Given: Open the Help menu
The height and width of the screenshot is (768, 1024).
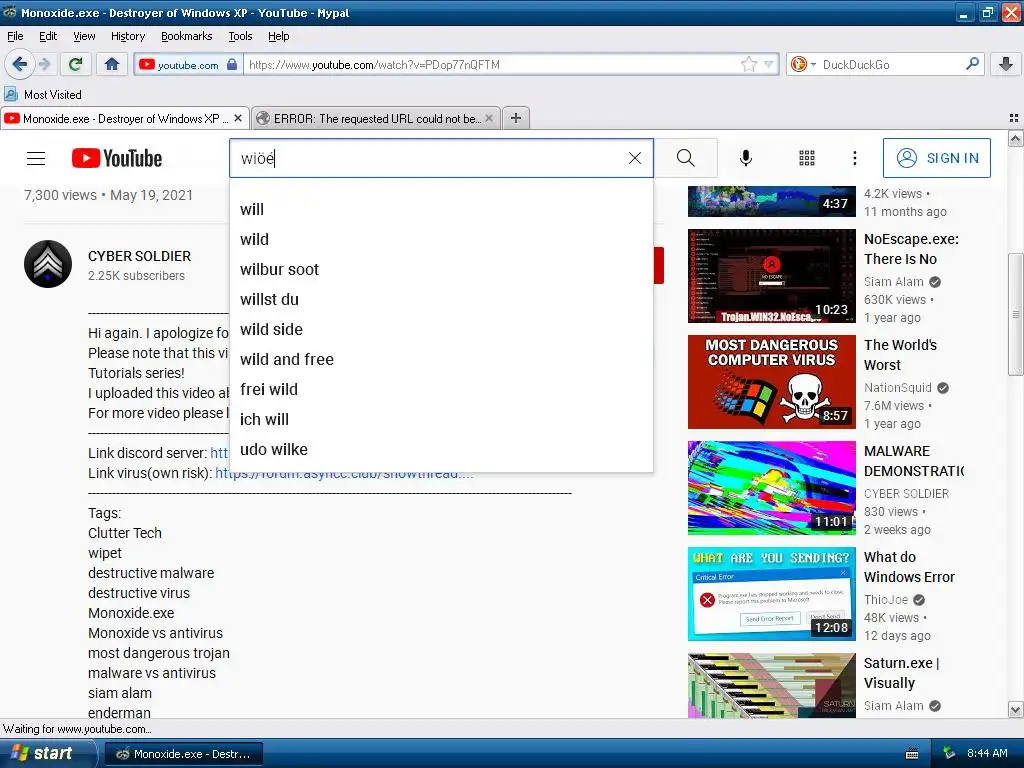Looking at the screenshot, I should [278, 36].
